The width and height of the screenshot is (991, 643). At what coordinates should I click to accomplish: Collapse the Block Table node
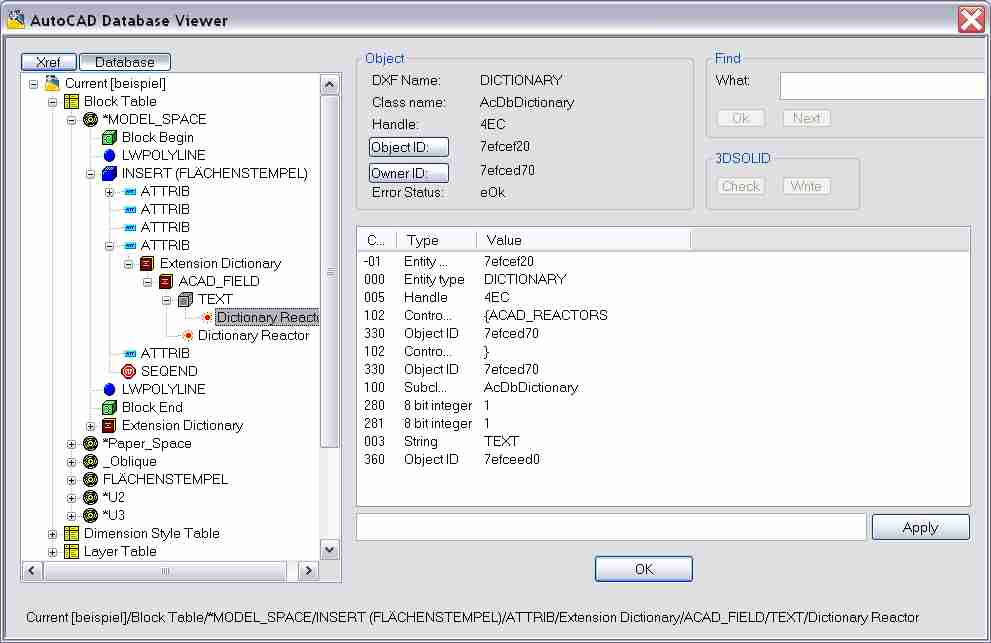52,102
